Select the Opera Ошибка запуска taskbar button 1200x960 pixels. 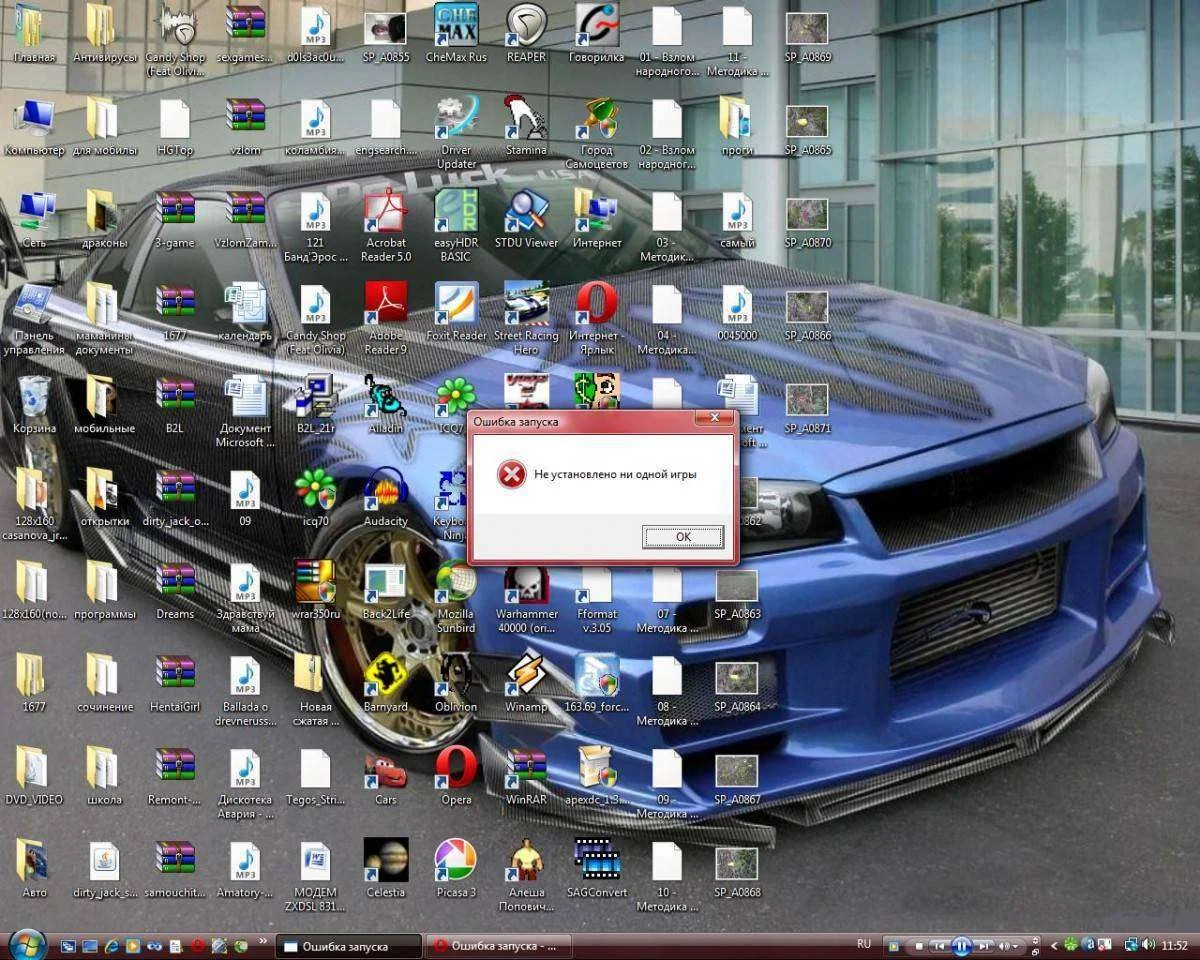(497, 946)
